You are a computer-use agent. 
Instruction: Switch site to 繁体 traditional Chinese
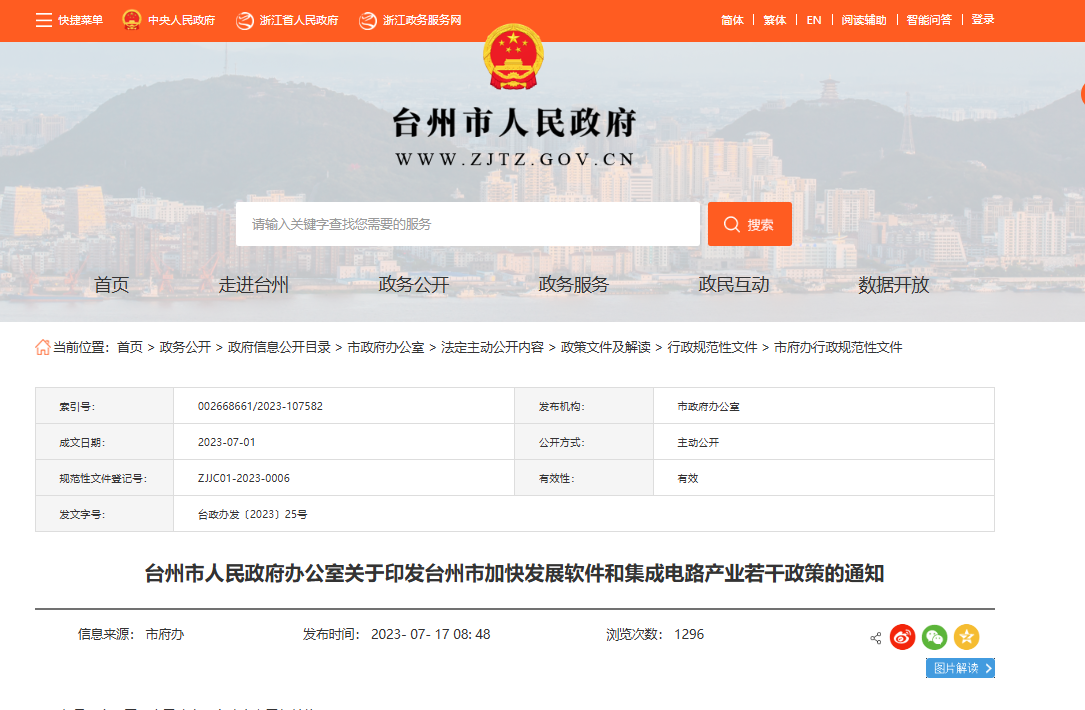coord(773,19)
